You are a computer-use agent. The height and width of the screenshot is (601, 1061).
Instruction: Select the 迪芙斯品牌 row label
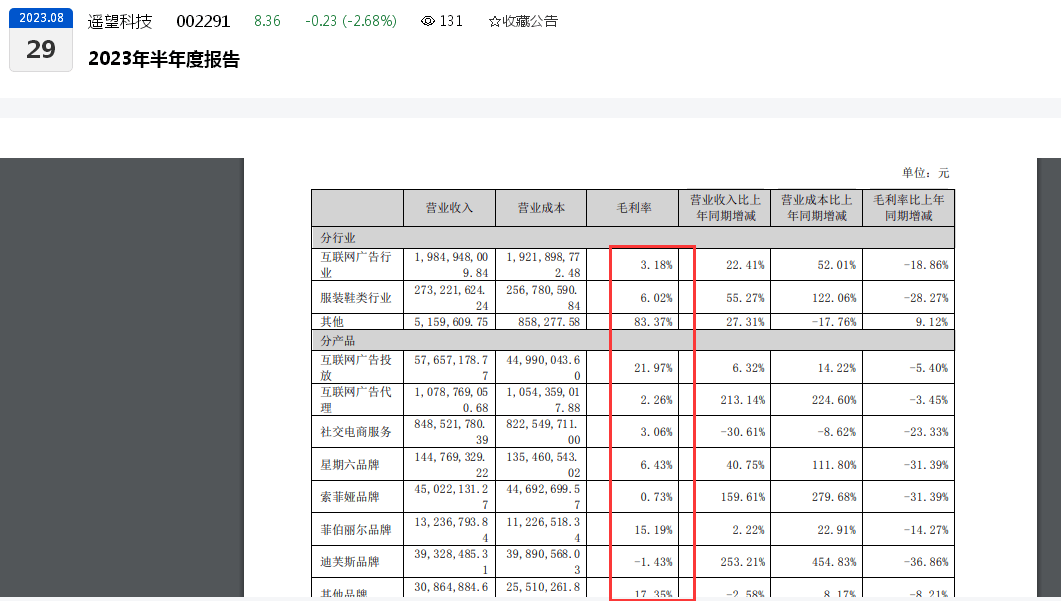pos(350,562)
